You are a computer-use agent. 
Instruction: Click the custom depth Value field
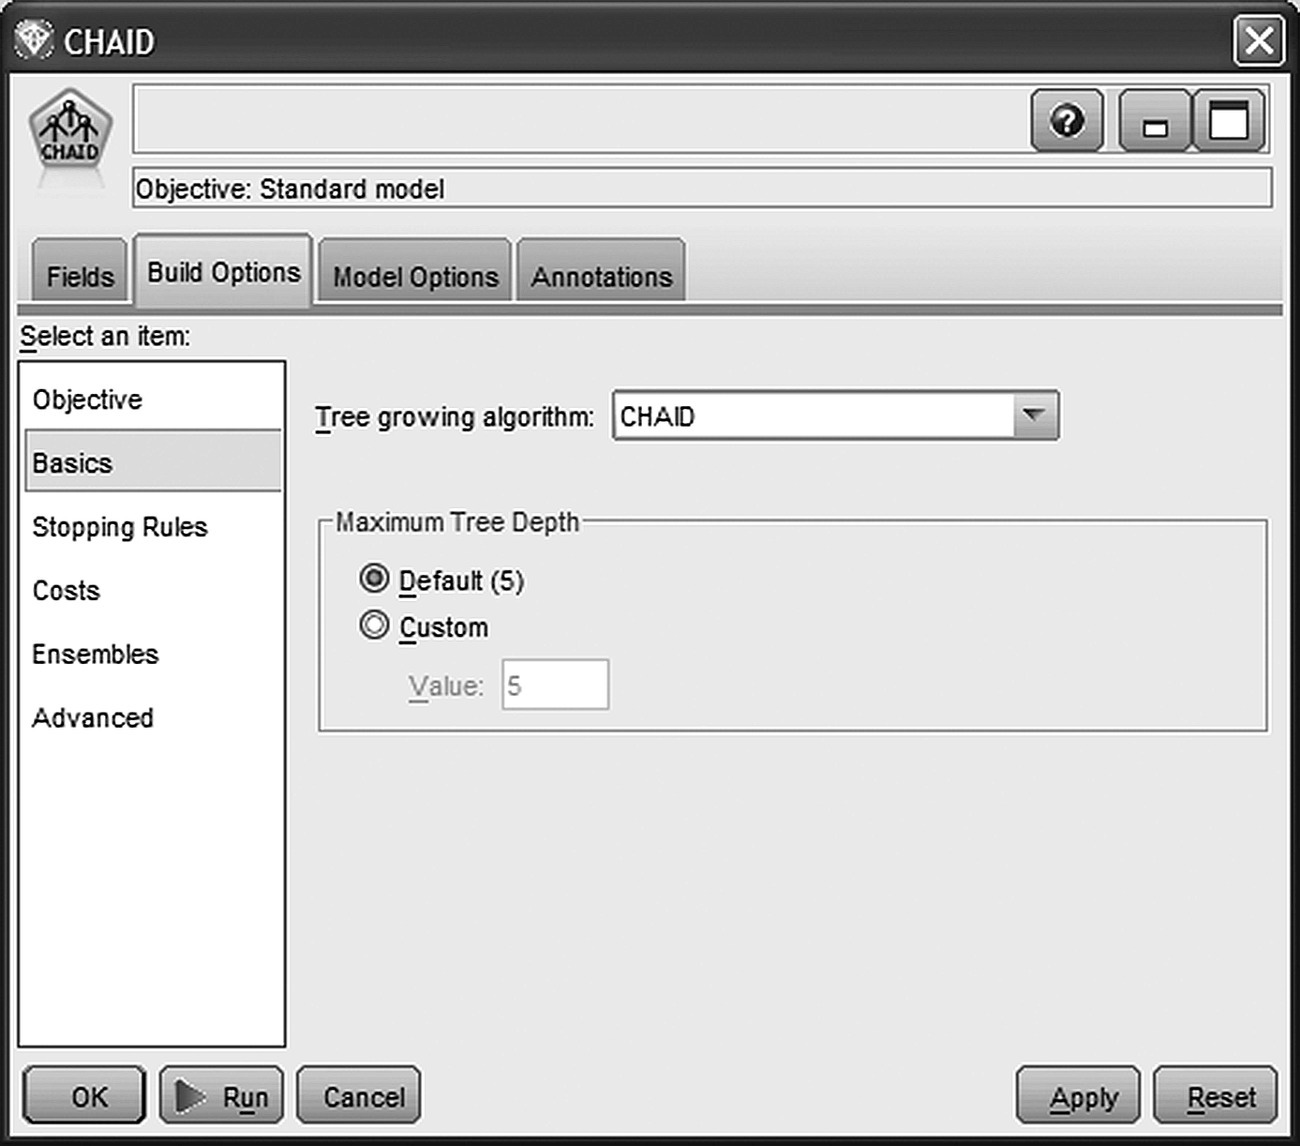click(x=555, y=685)
